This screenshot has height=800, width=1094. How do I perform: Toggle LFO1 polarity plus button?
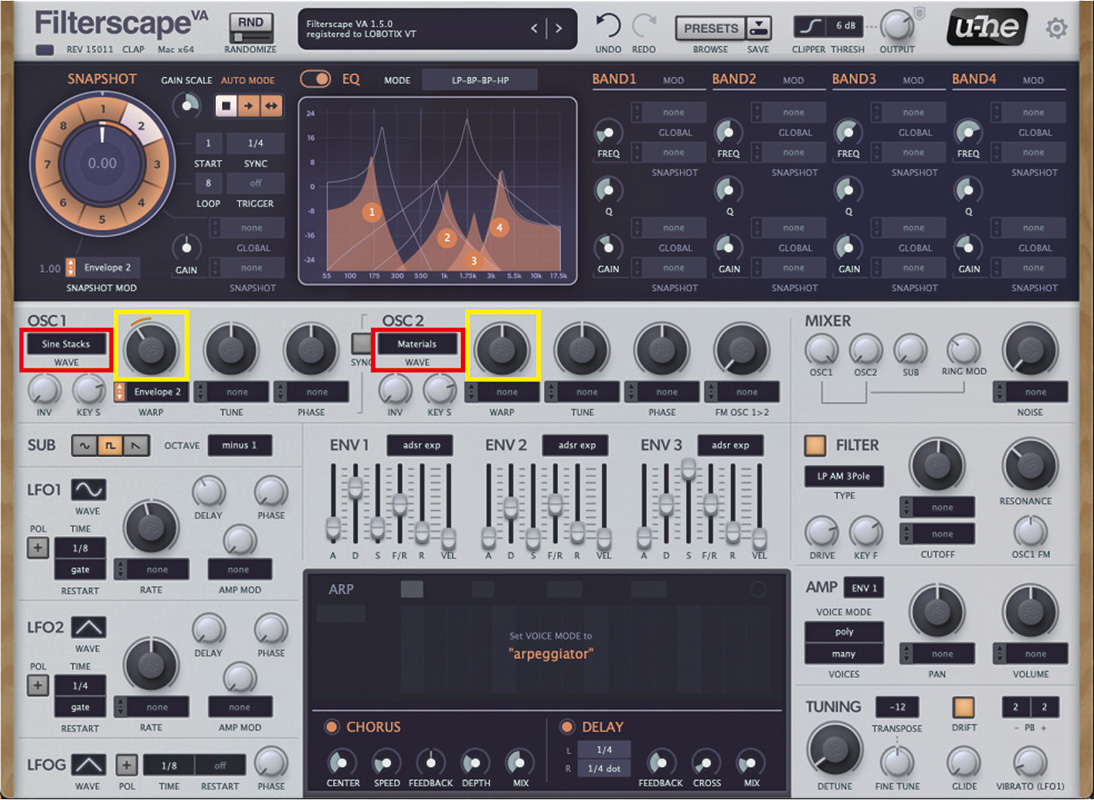tap(38, 548)
